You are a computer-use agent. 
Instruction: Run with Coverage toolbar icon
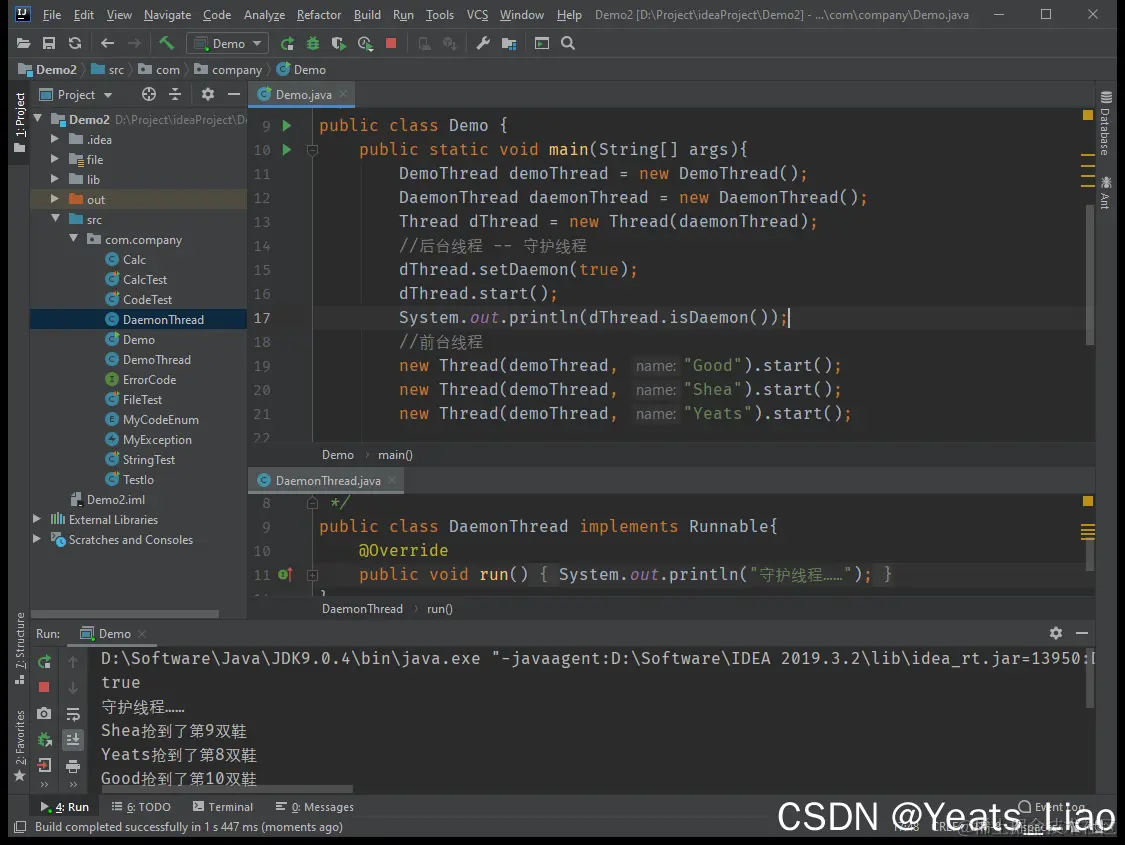point(339,44)
